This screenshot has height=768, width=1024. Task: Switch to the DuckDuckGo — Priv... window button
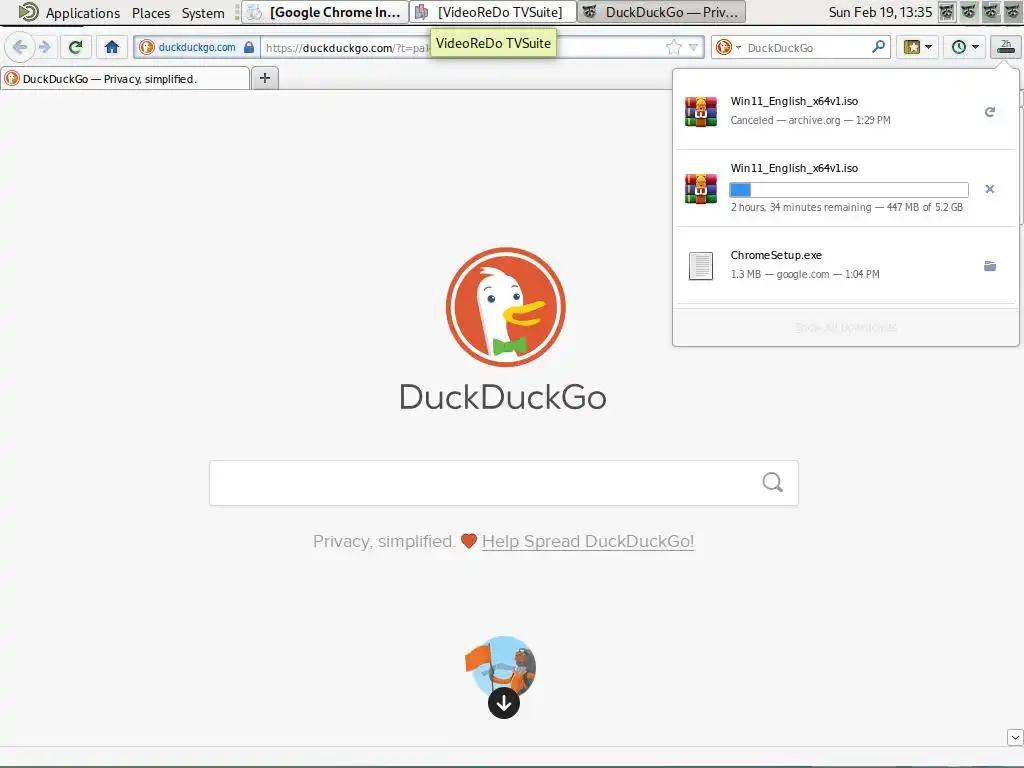661,12
